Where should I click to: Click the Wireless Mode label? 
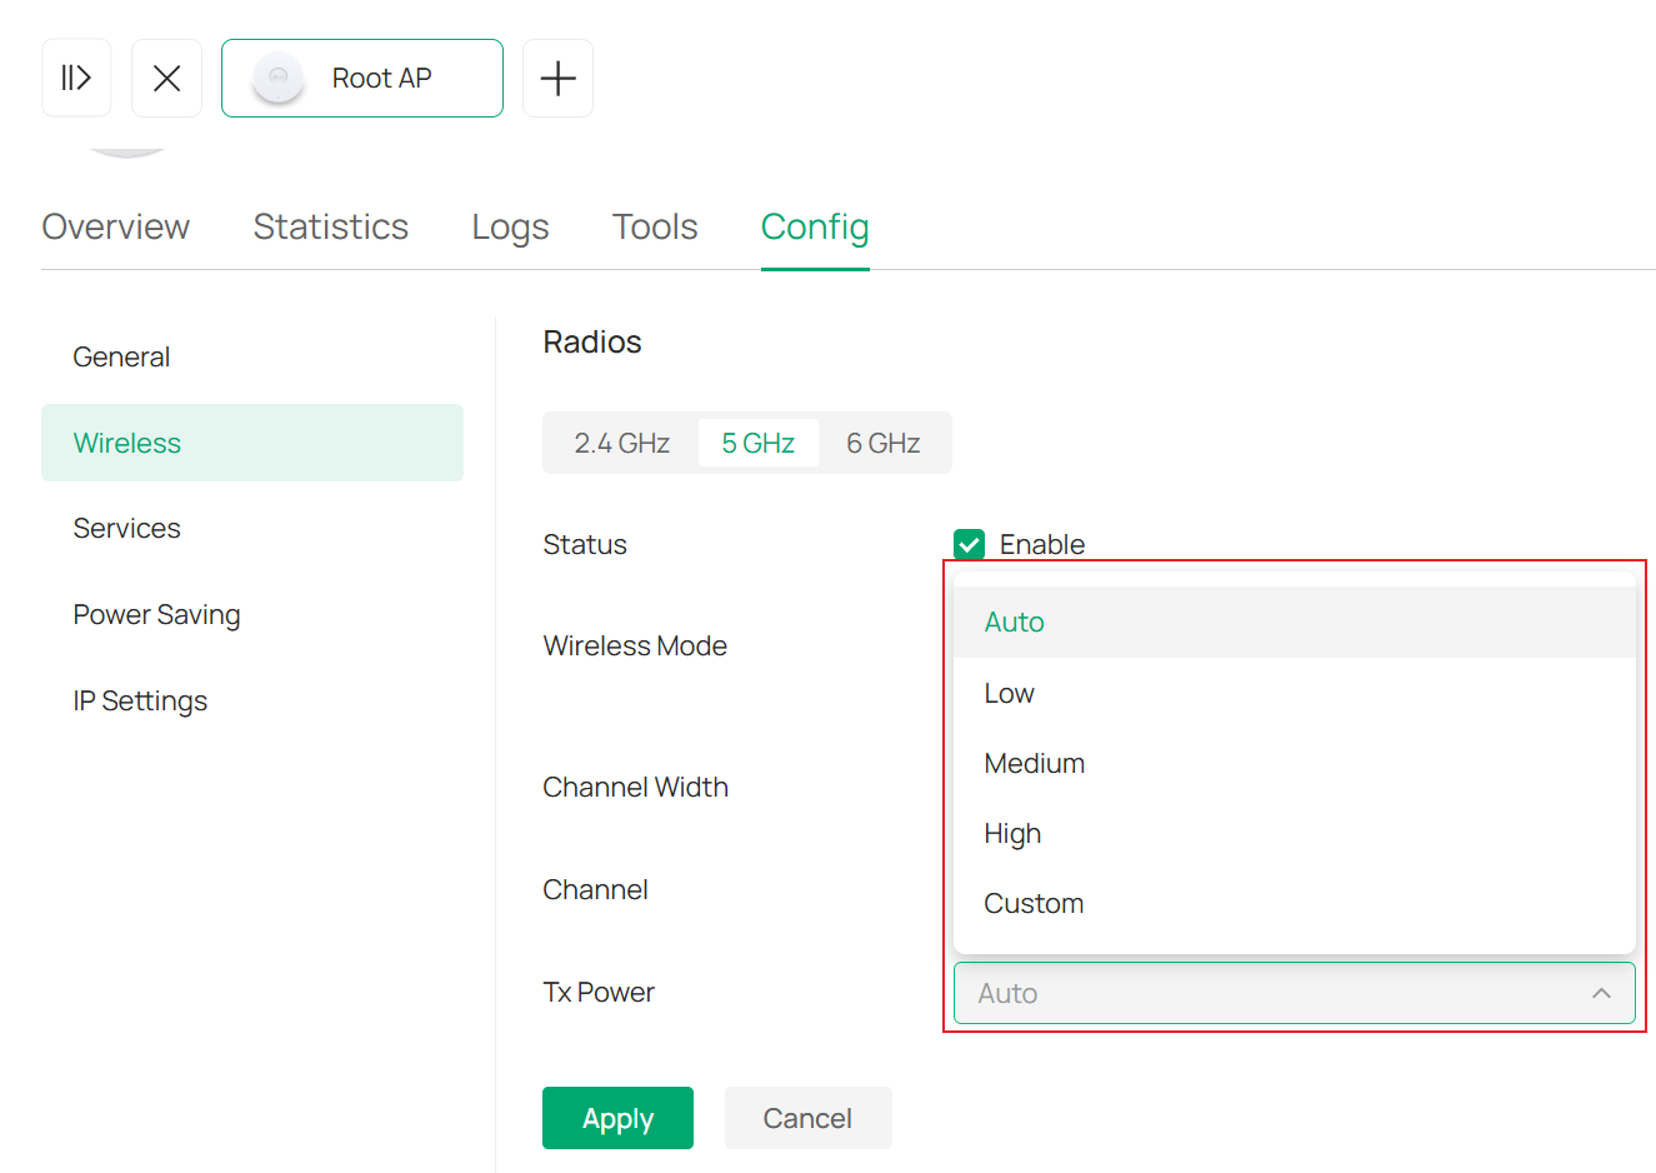pyautogui.click(x=635, y=646)
